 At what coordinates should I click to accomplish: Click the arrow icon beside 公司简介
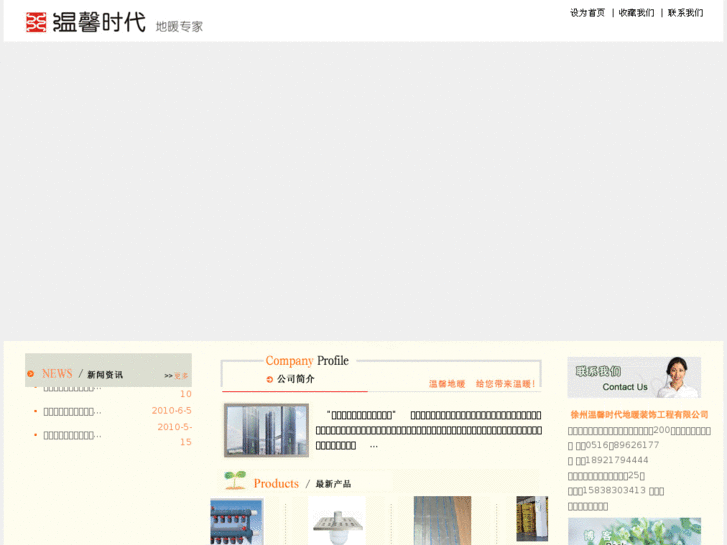pyautogui.click(x=269, y=379)
